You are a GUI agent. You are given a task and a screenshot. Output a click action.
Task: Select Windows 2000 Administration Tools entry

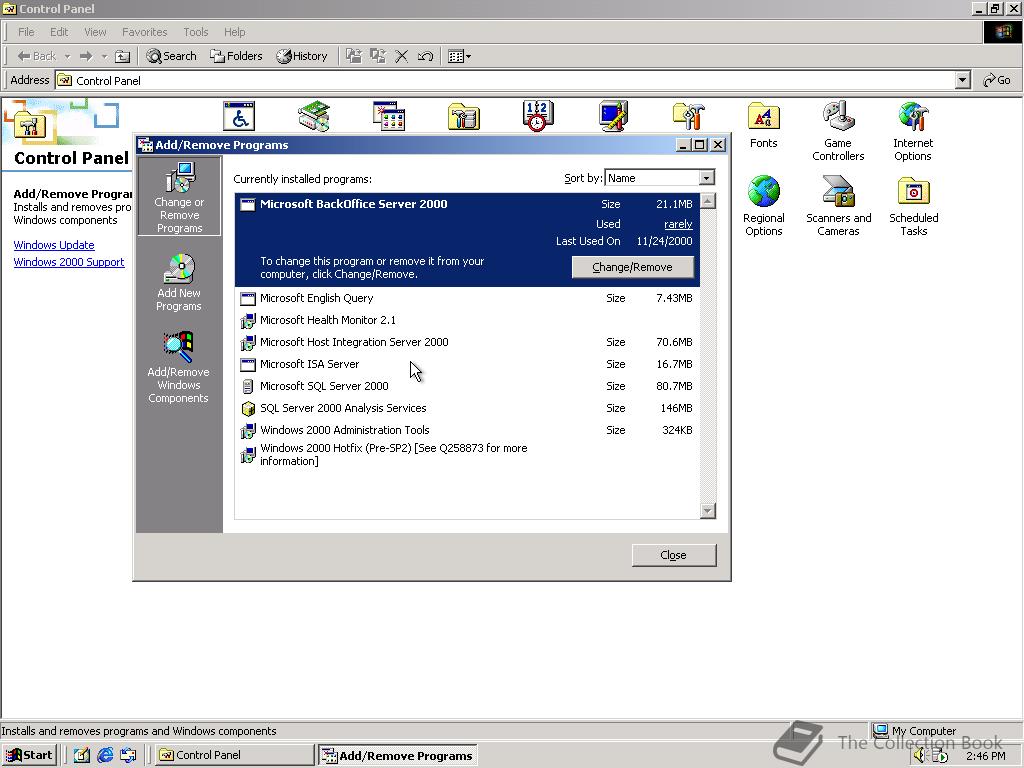[x=467, y=430]
